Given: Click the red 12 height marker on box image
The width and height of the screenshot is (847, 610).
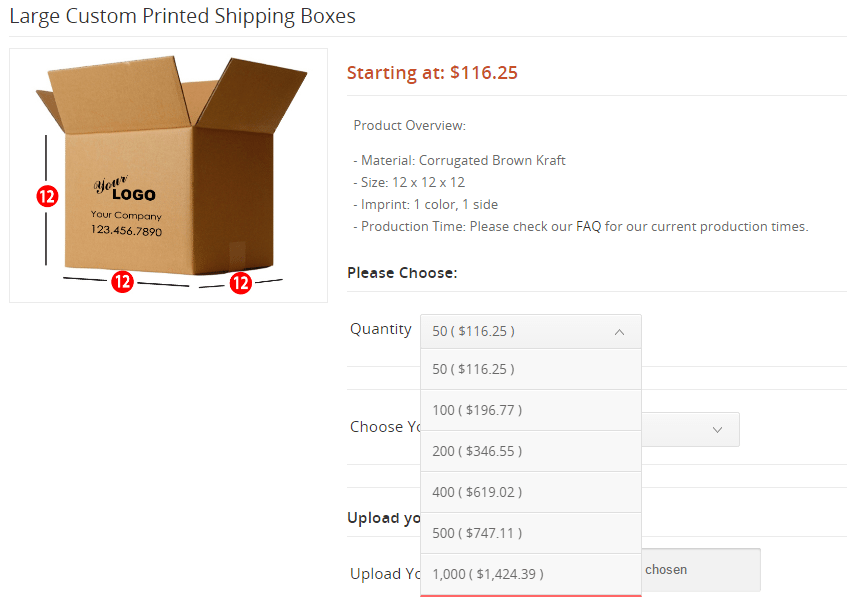Looking at the screenshot, I should (x=47, y=196).
